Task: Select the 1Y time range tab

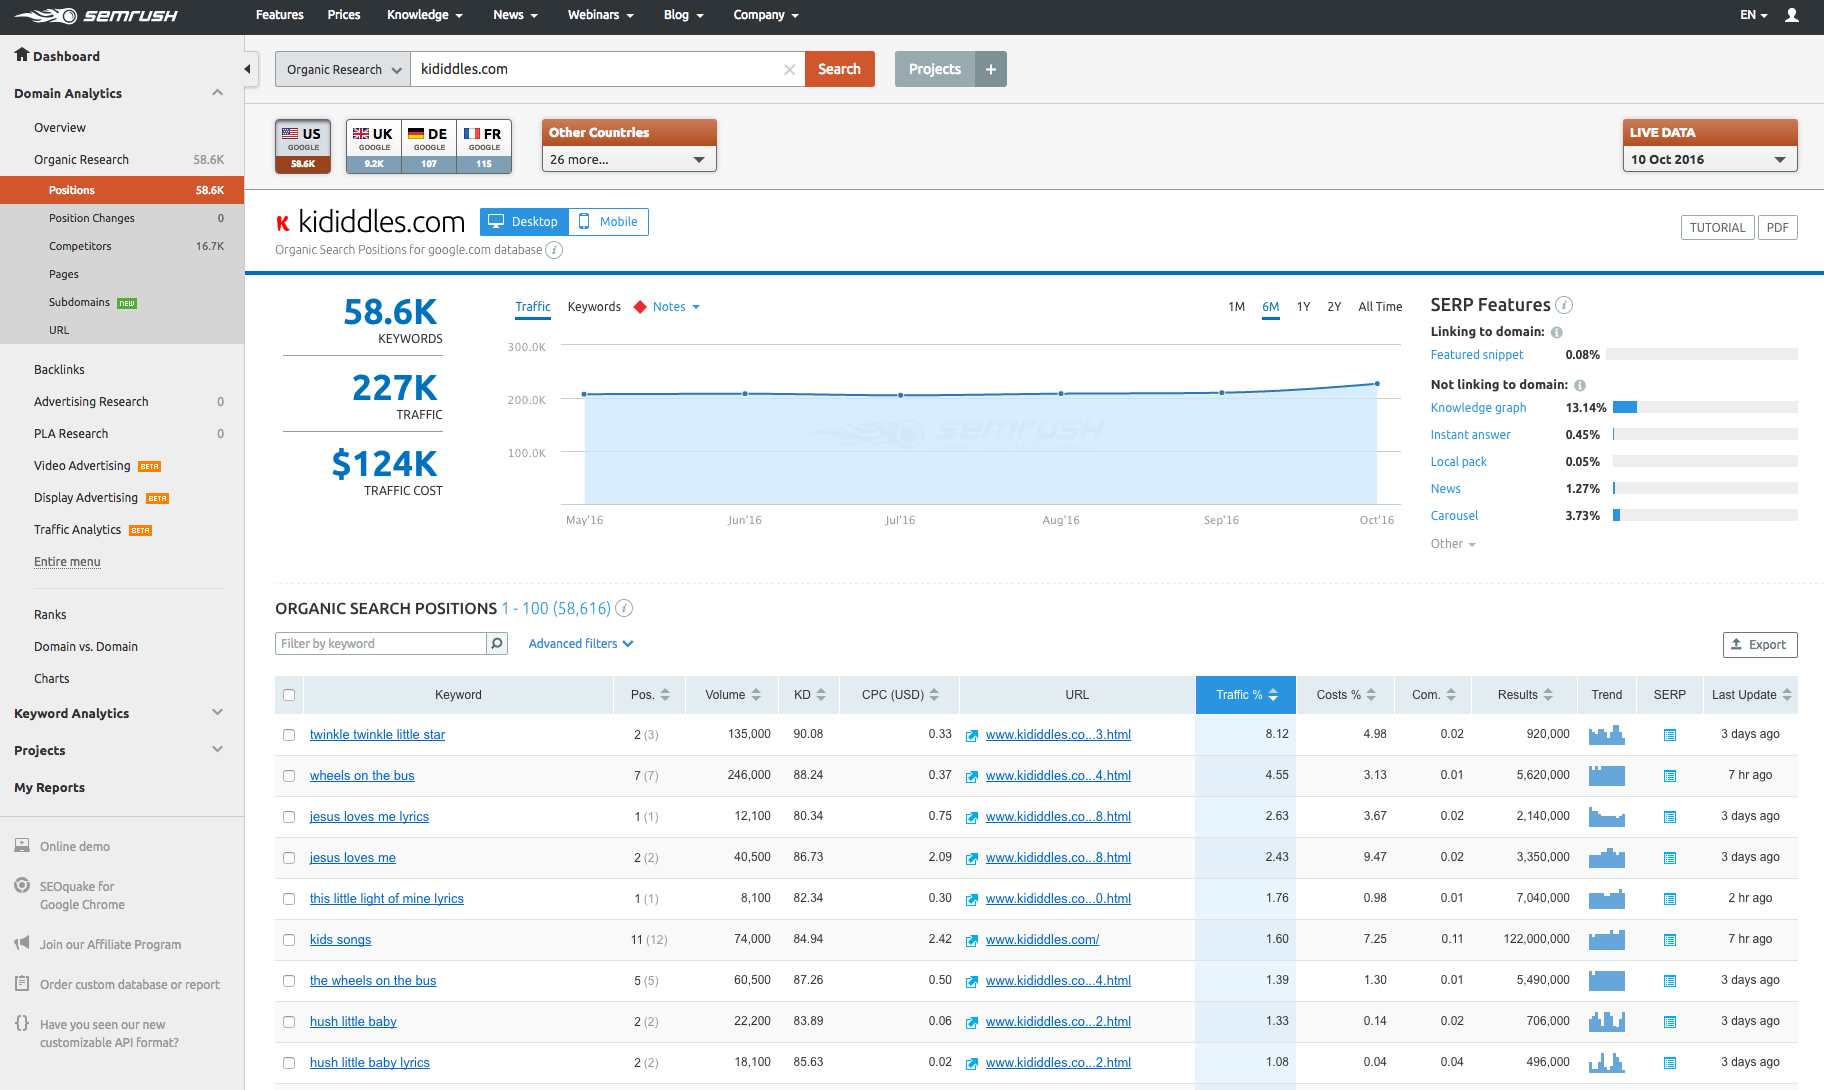Action: coord(1303,307)
